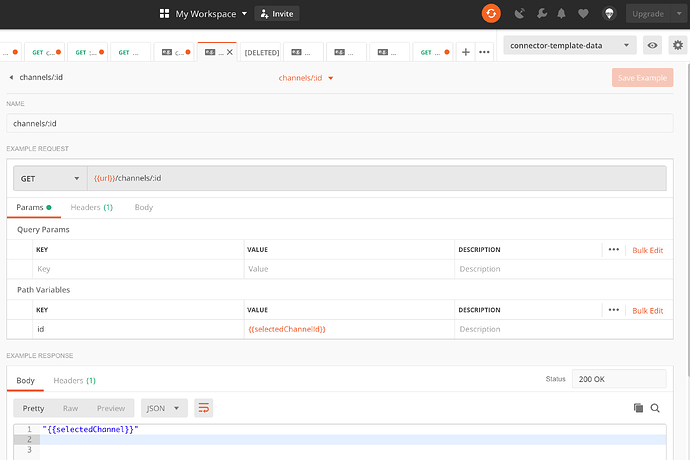The width and height of the screenshot is (690, 460).
Task: Click the Upgrade button
Action: 648,14
